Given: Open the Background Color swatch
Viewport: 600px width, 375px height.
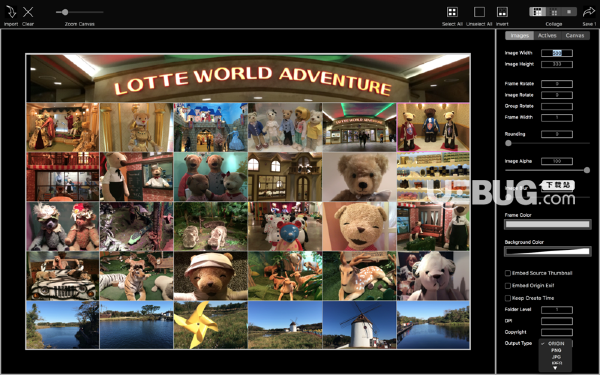Looking at the screenshot, I should (547, 251).
